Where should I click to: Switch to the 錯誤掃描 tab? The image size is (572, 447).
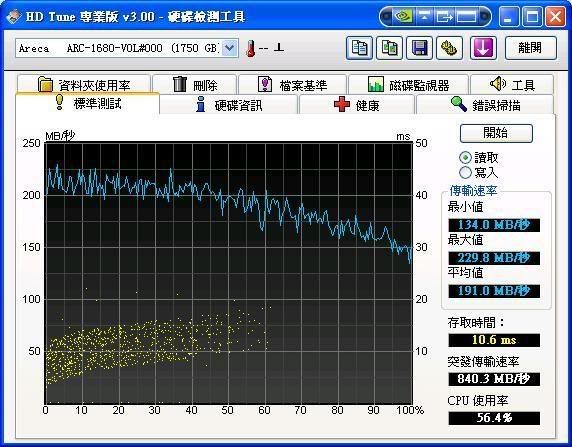485,105
